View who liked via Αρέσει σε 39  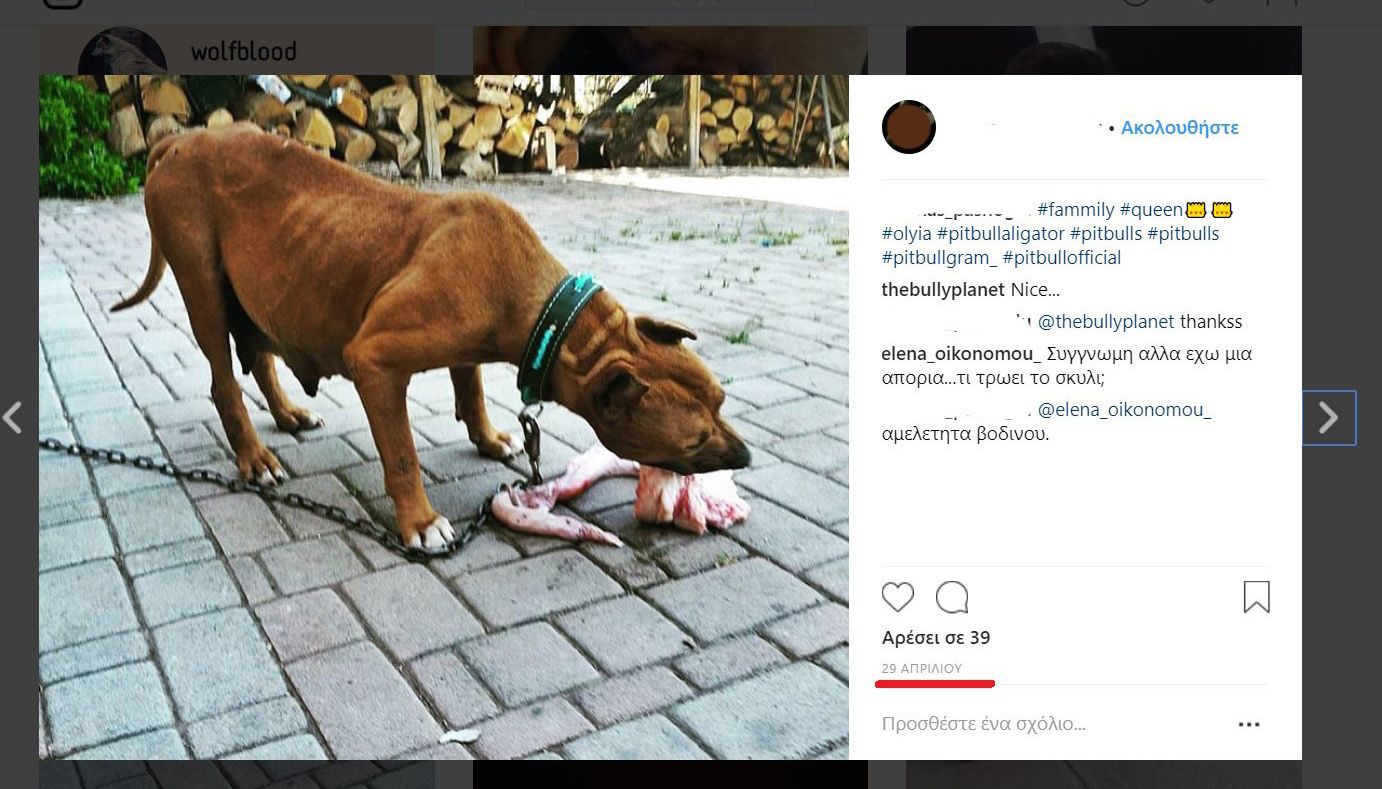935,637
